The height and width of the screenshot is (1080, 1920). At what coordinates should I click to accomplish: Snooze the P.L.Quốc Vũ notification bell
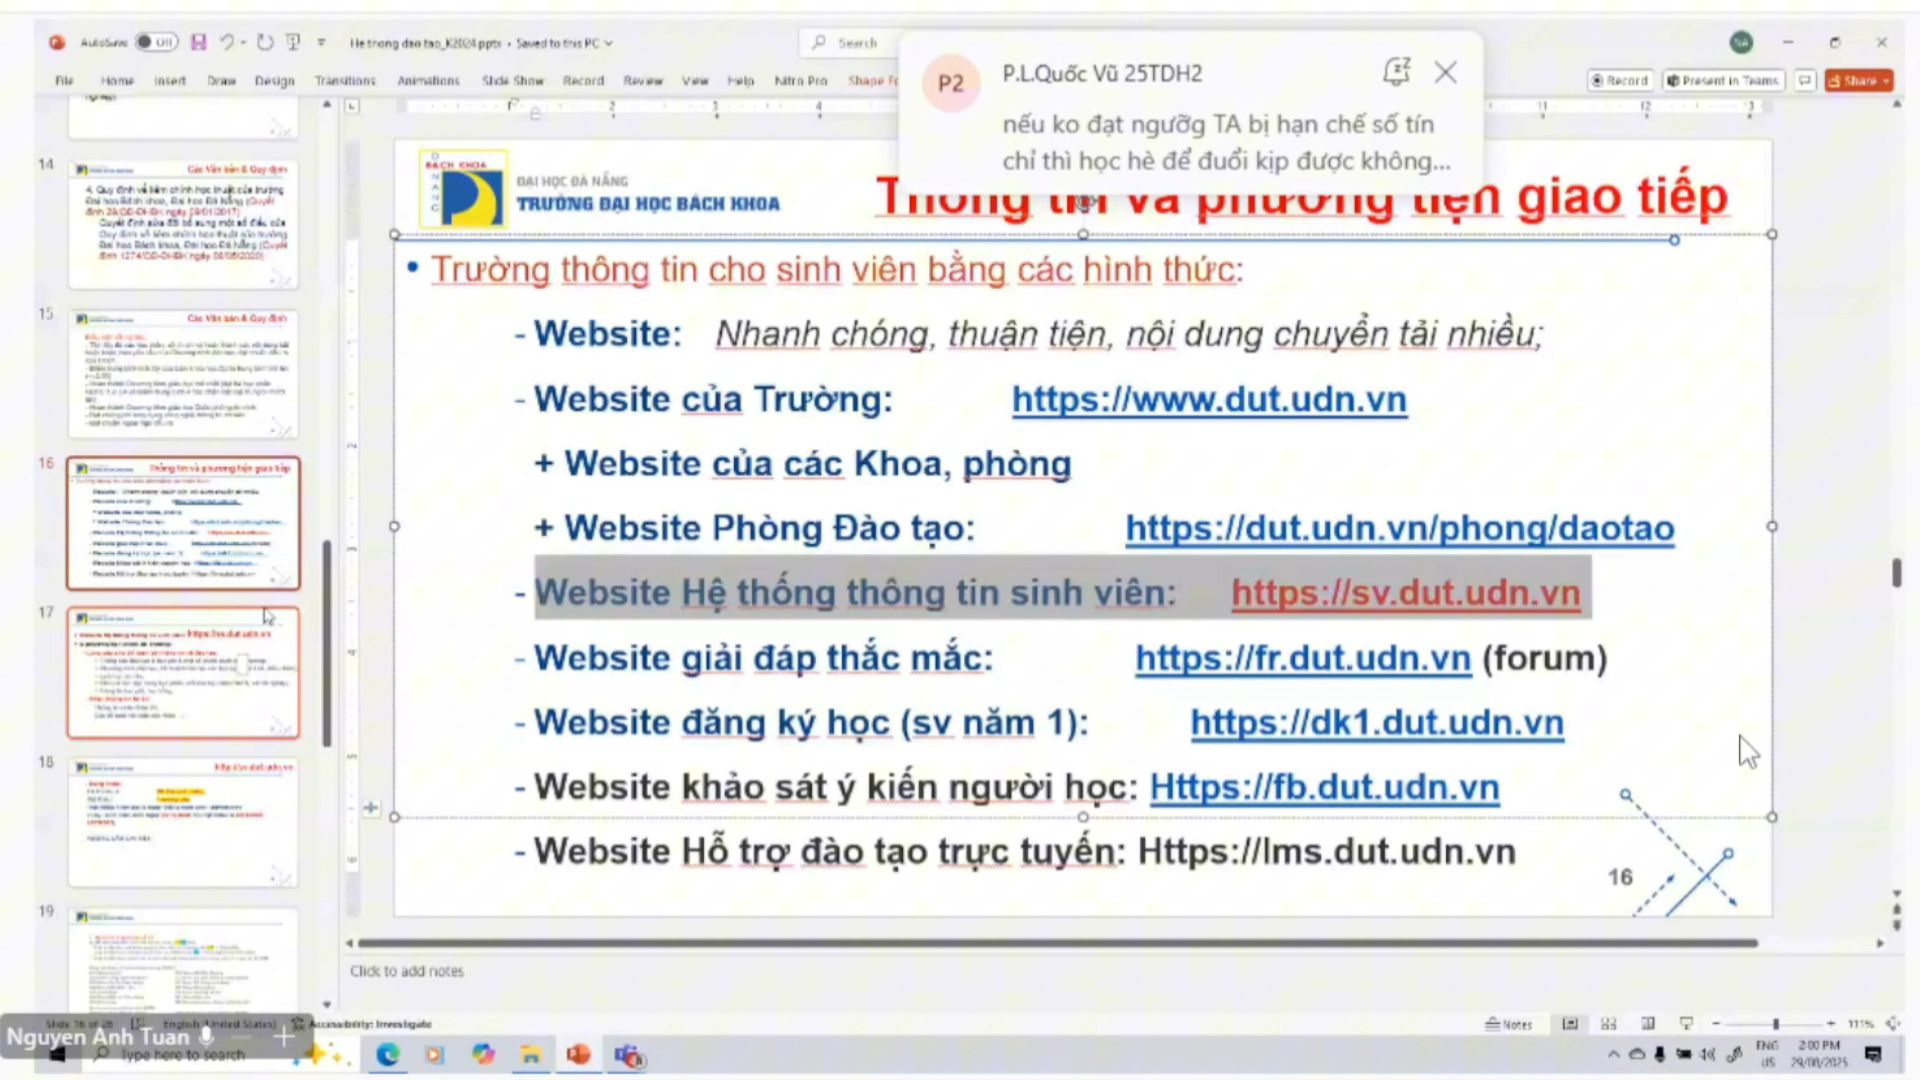click(1396, 72)
